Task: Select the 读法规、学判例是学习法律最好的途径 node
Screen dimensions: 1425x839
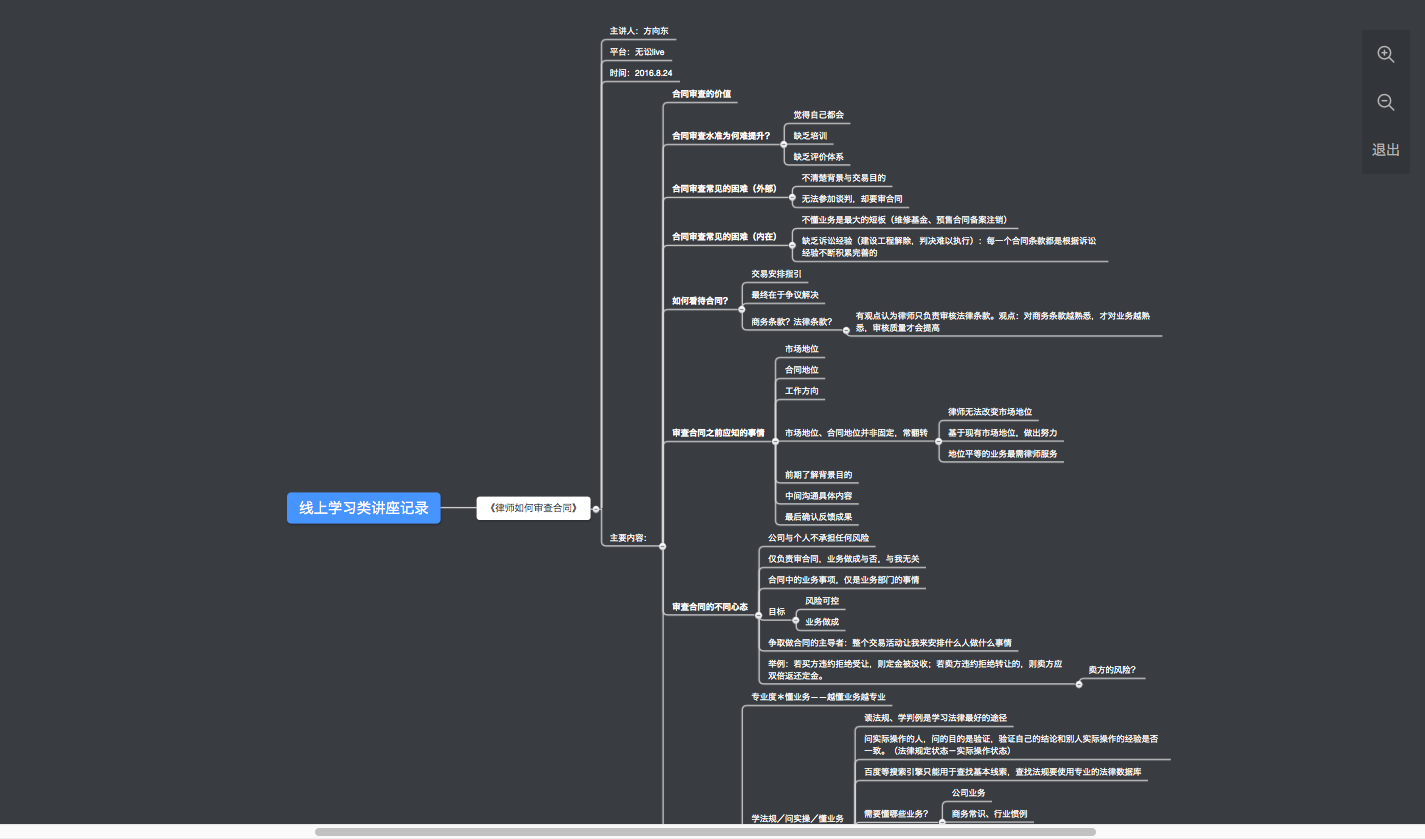Action: pyautogui.click(x=935, y=718)
